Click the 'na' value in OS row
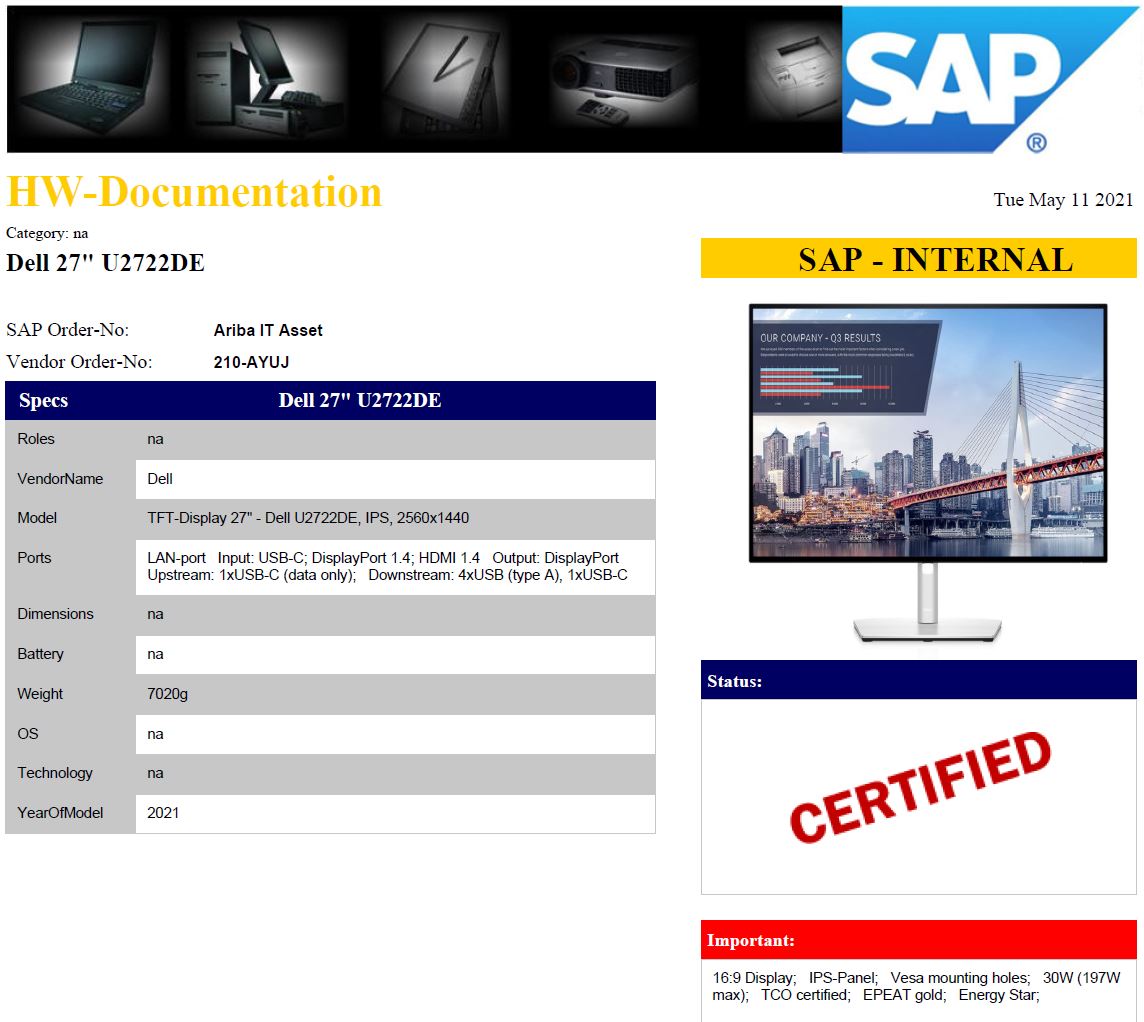 point(155,735)
